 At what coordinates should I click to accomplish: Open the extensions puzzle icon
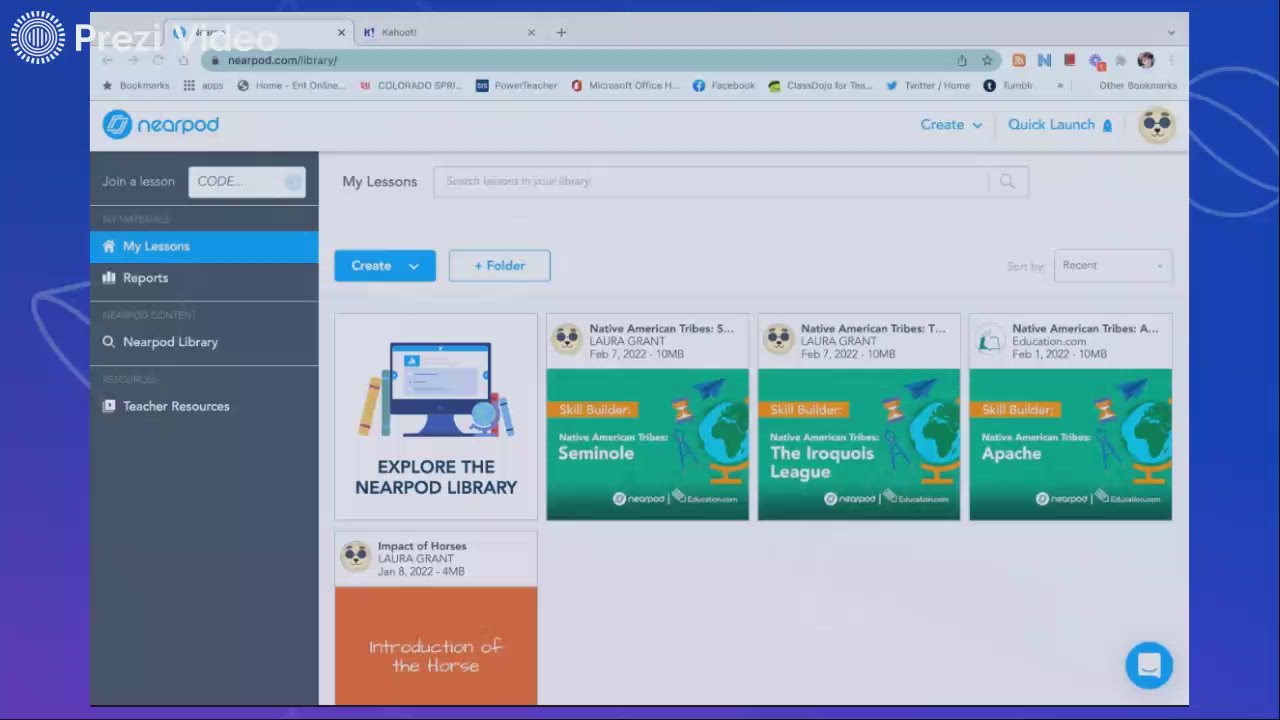1121,60
